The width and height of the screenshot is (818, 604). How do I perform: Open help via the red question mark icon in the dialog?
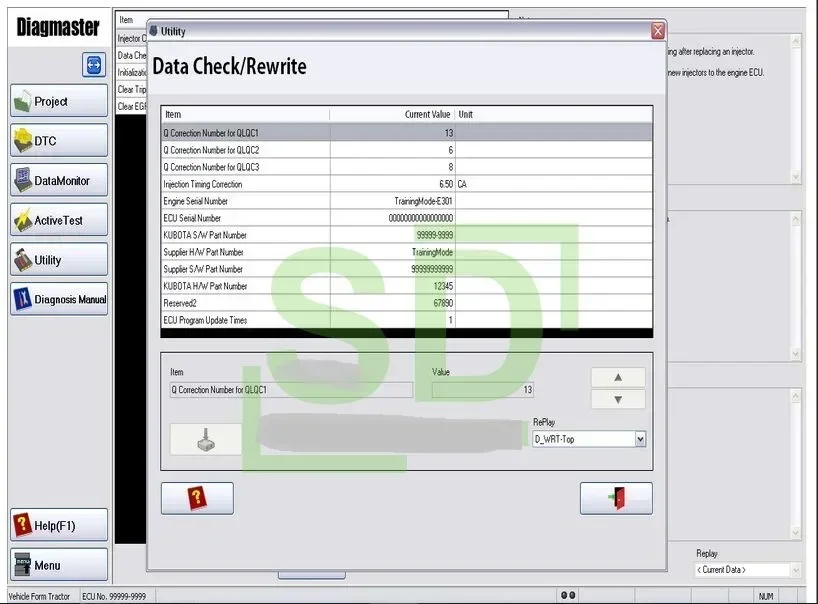click(196, 497)
